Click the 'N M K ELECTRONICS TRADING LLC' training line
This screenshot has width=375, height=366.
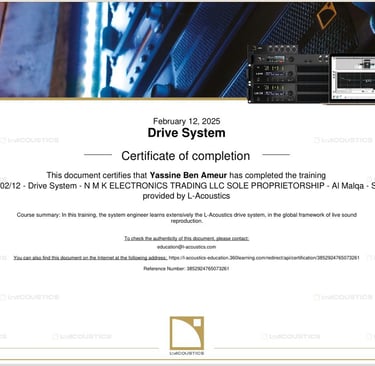(187, 186)
